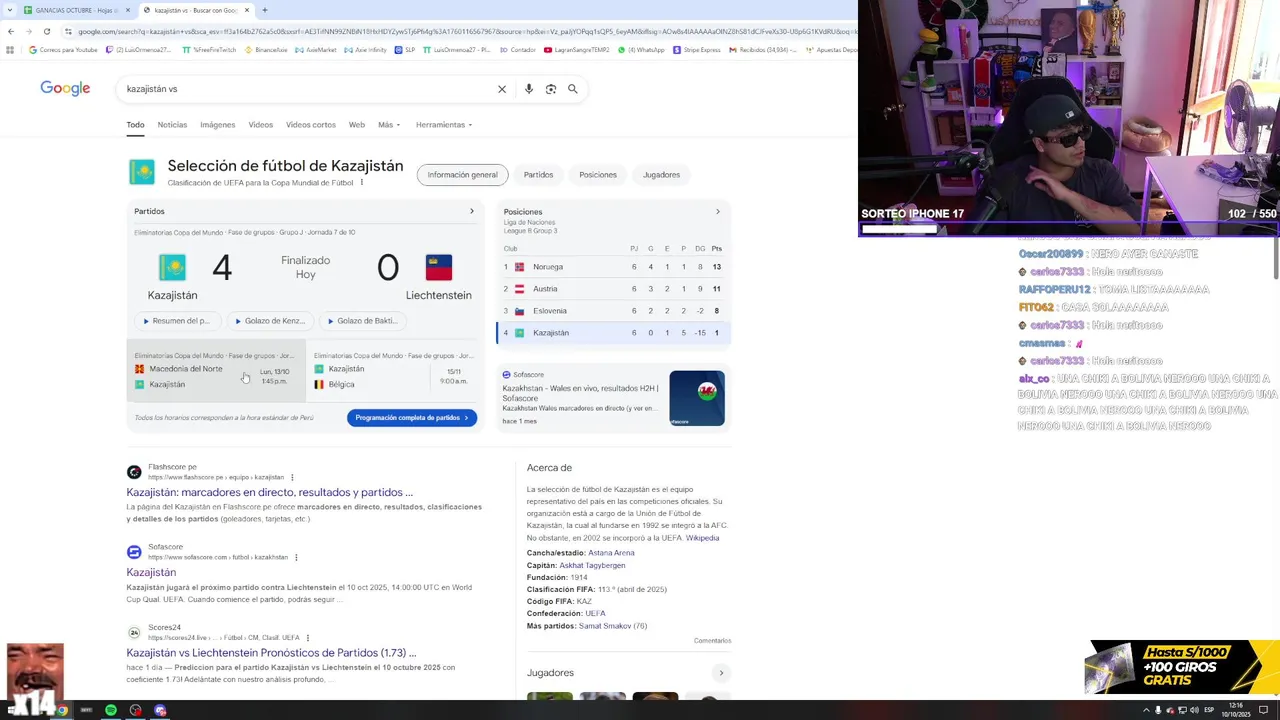Reload the page in the browser toolbar
The width and height of the screenshot is (1280, 720).
(x=46, y=31)
